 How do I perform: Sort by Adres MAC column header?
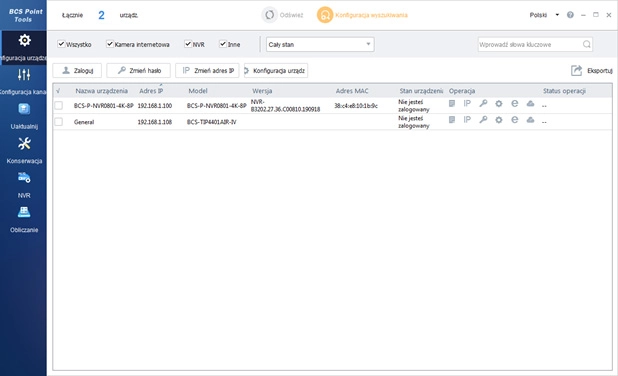(352, 91)
